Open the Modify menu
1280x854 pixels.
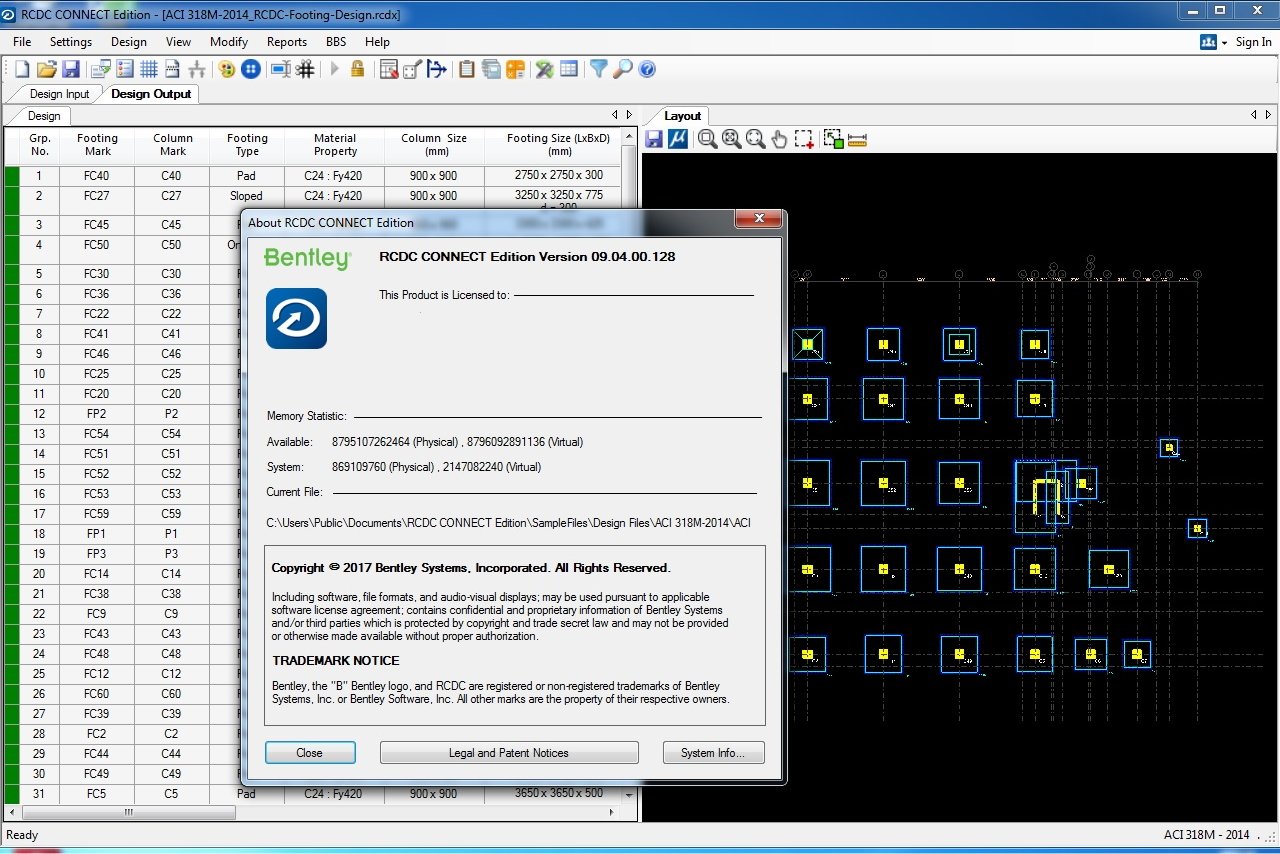click(229, 42)
